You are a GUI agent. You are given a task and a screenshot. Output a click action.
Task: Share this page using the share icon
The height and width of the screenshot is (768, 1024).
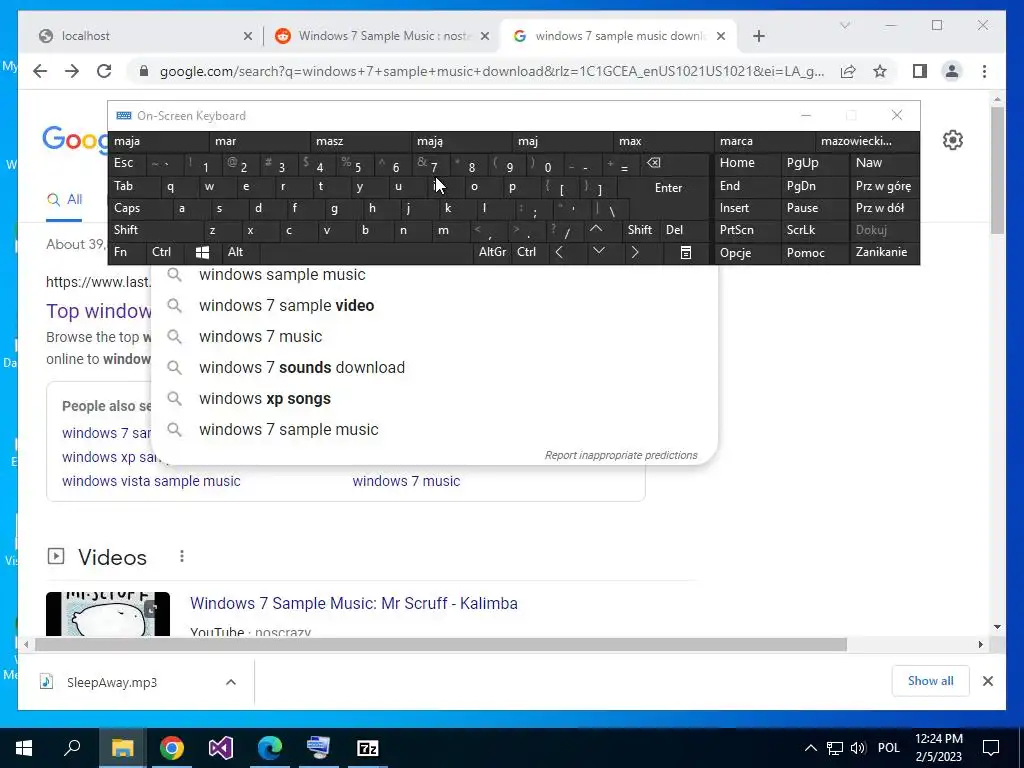click(848, 71)
